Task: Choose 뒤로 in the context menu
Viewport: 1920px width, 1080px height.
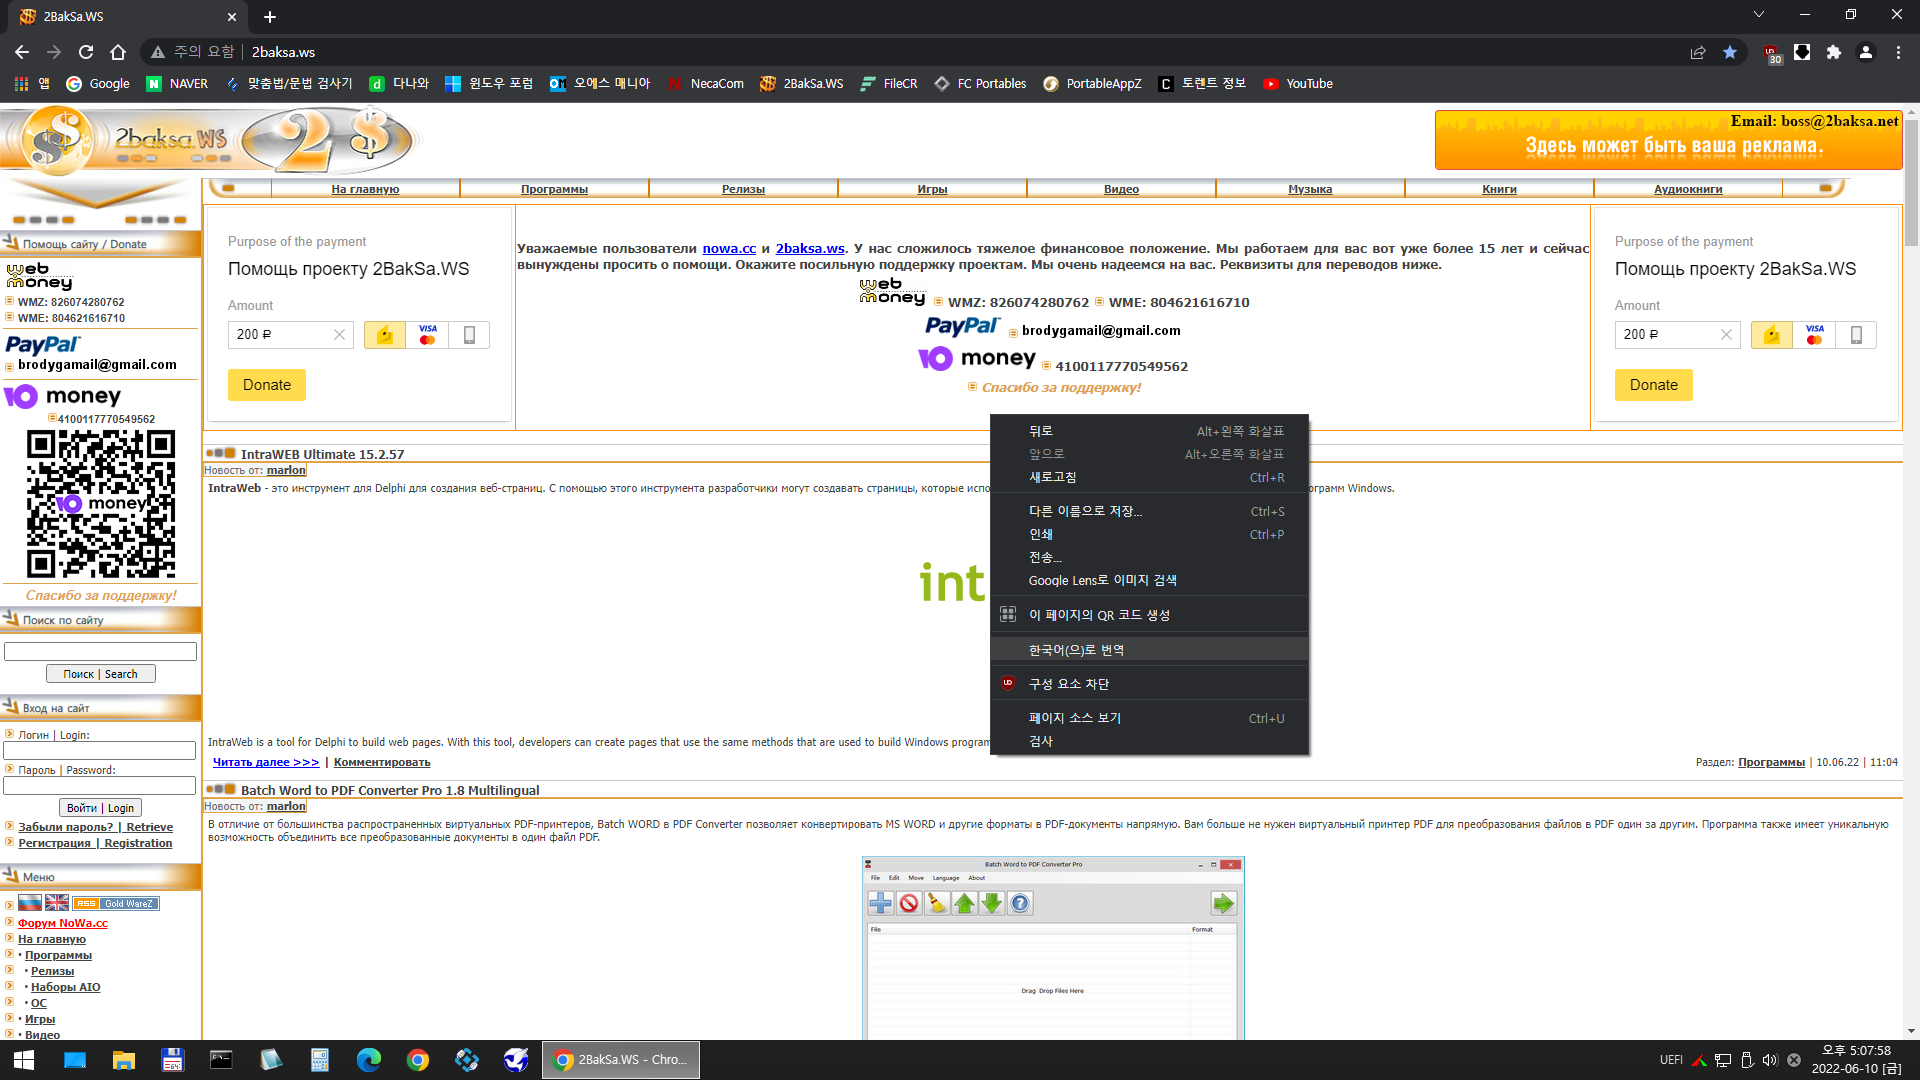Action: (1149, 431)
